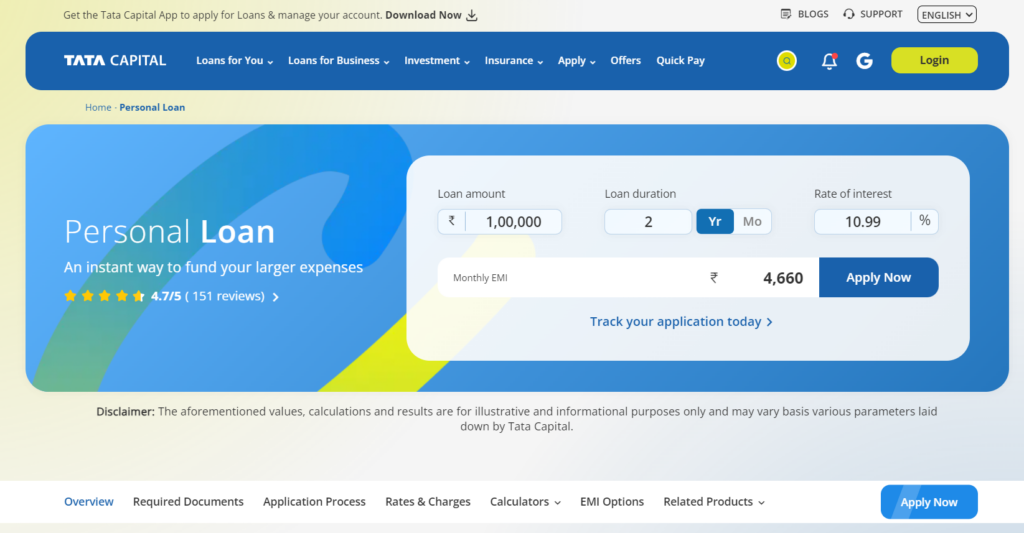Image resolution: width=1024 pixels, height=533 pixels.
Task: Open reviews via arrow after 151 reviews
Action: pyautogui.click(x=276, y=297)
